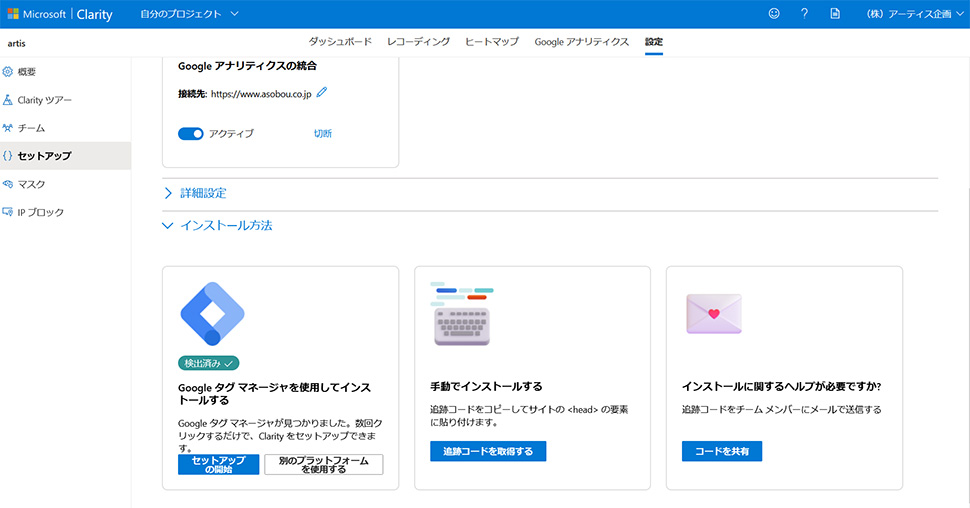Image resolution: width=970 pixels, height=508 pixels.
Task: Click the マスク icon in the sidebar
Action: click(x=7, y=184)
